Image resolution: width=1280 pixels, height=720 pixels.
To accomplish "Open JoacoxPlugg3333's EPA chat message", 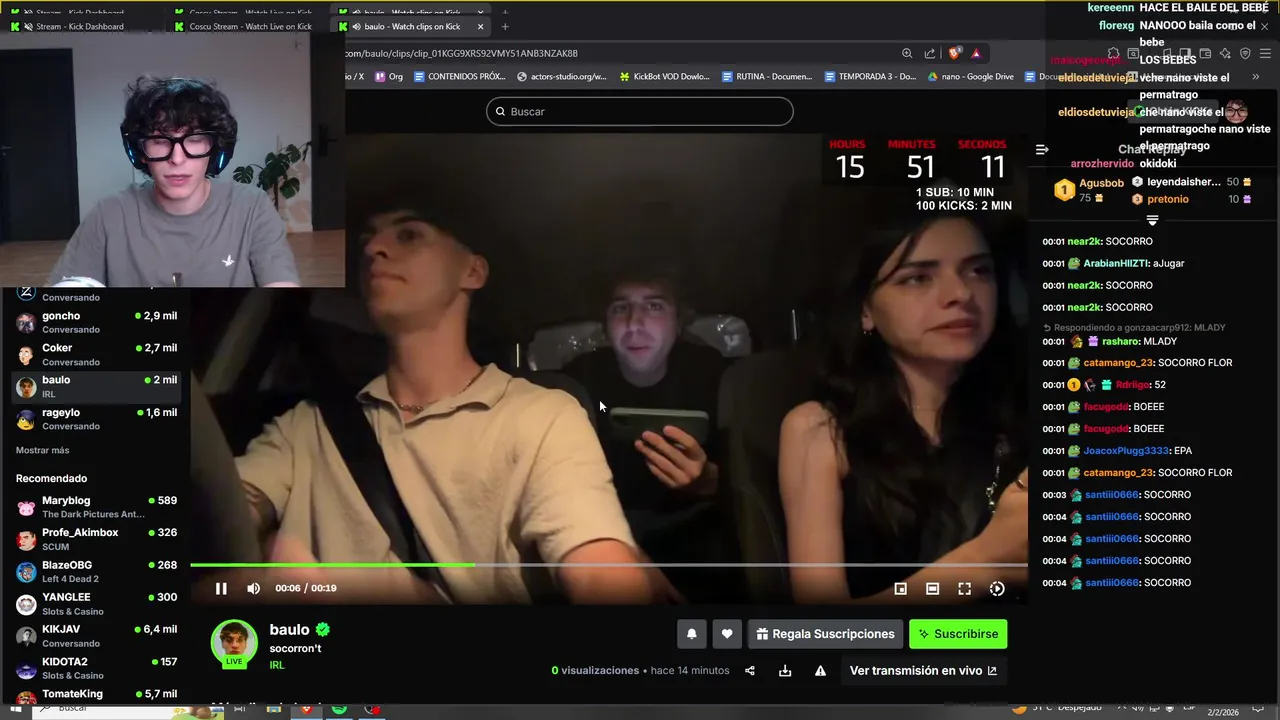I will pyautogui.click(x=1118, y=451).
